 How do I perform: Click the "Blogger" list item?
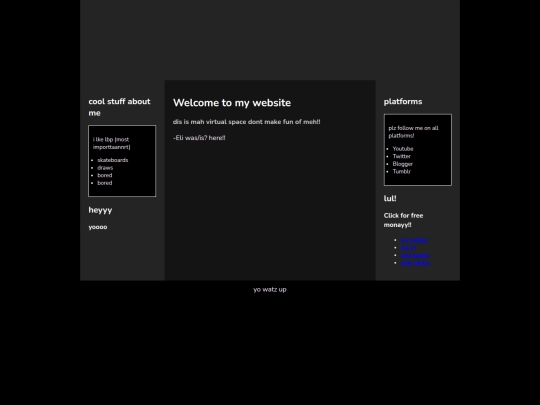pyautogui.click(x=403, y=164)
